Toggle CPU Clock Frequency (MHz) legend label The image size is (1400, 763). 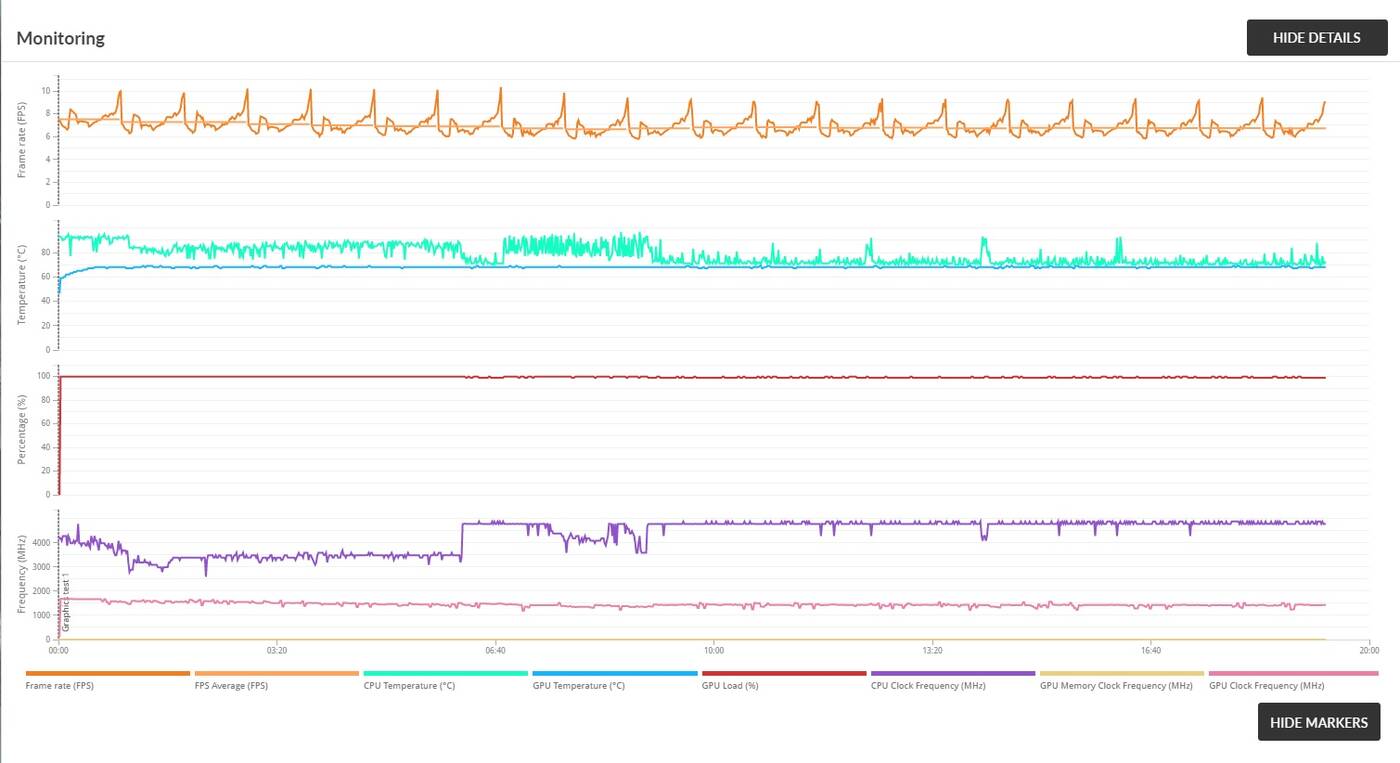tap(928, 686)
